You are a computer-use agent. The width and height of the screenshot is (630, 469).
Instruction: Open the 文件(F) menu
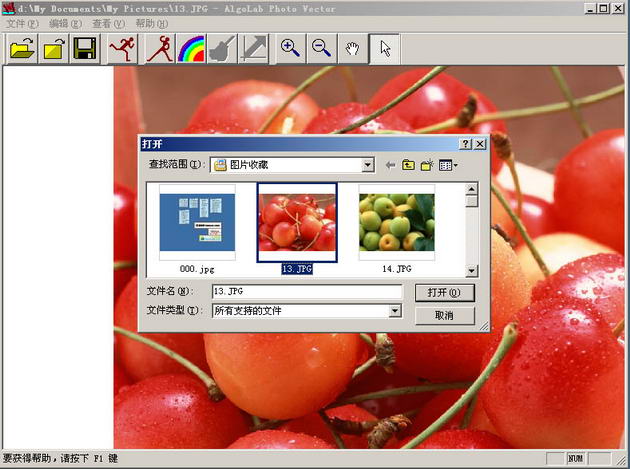22,24
